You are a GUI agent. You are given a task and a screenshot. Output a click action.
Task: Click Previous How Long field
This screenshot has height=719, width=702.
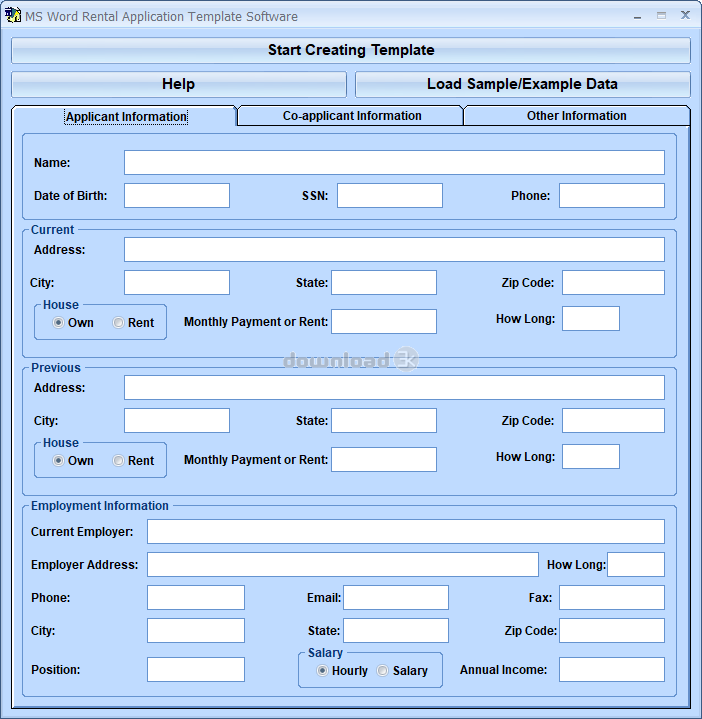591,456
